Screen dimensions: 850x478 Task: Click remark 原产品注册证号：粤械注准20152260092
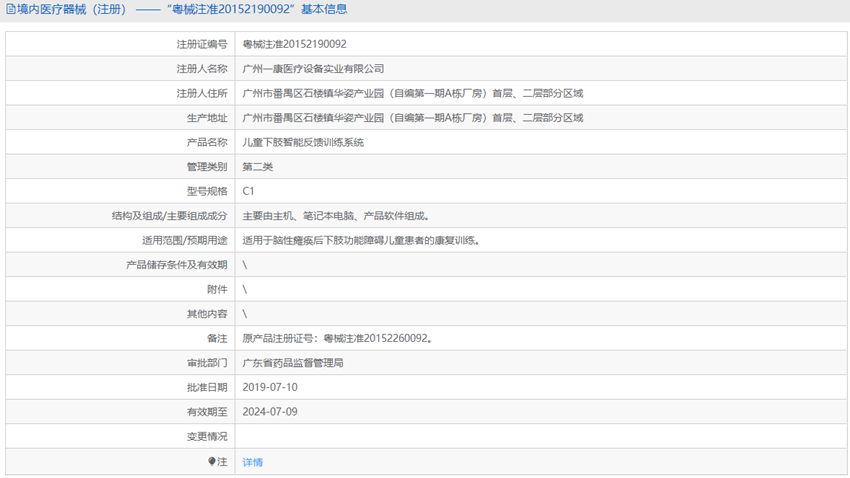[x=335, y=338]
